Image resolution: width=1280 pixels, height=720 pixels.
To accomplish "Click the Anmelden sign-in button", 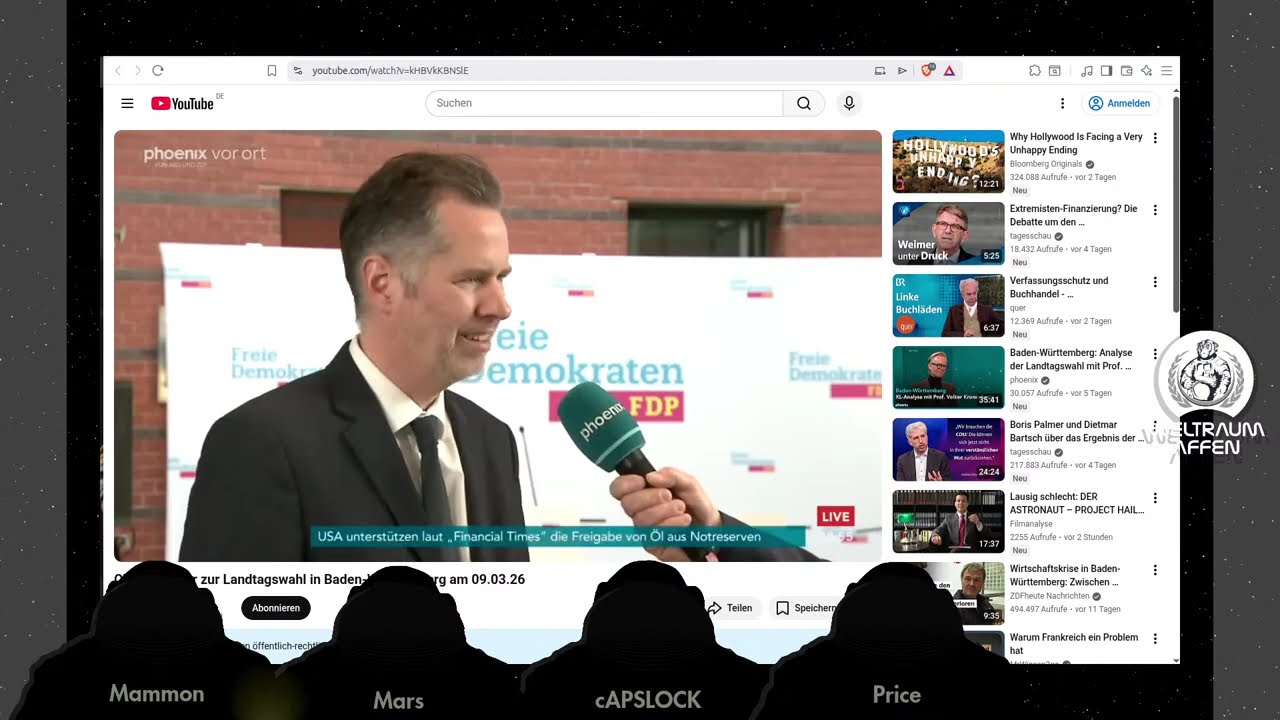I will [x=1120, y=103].
